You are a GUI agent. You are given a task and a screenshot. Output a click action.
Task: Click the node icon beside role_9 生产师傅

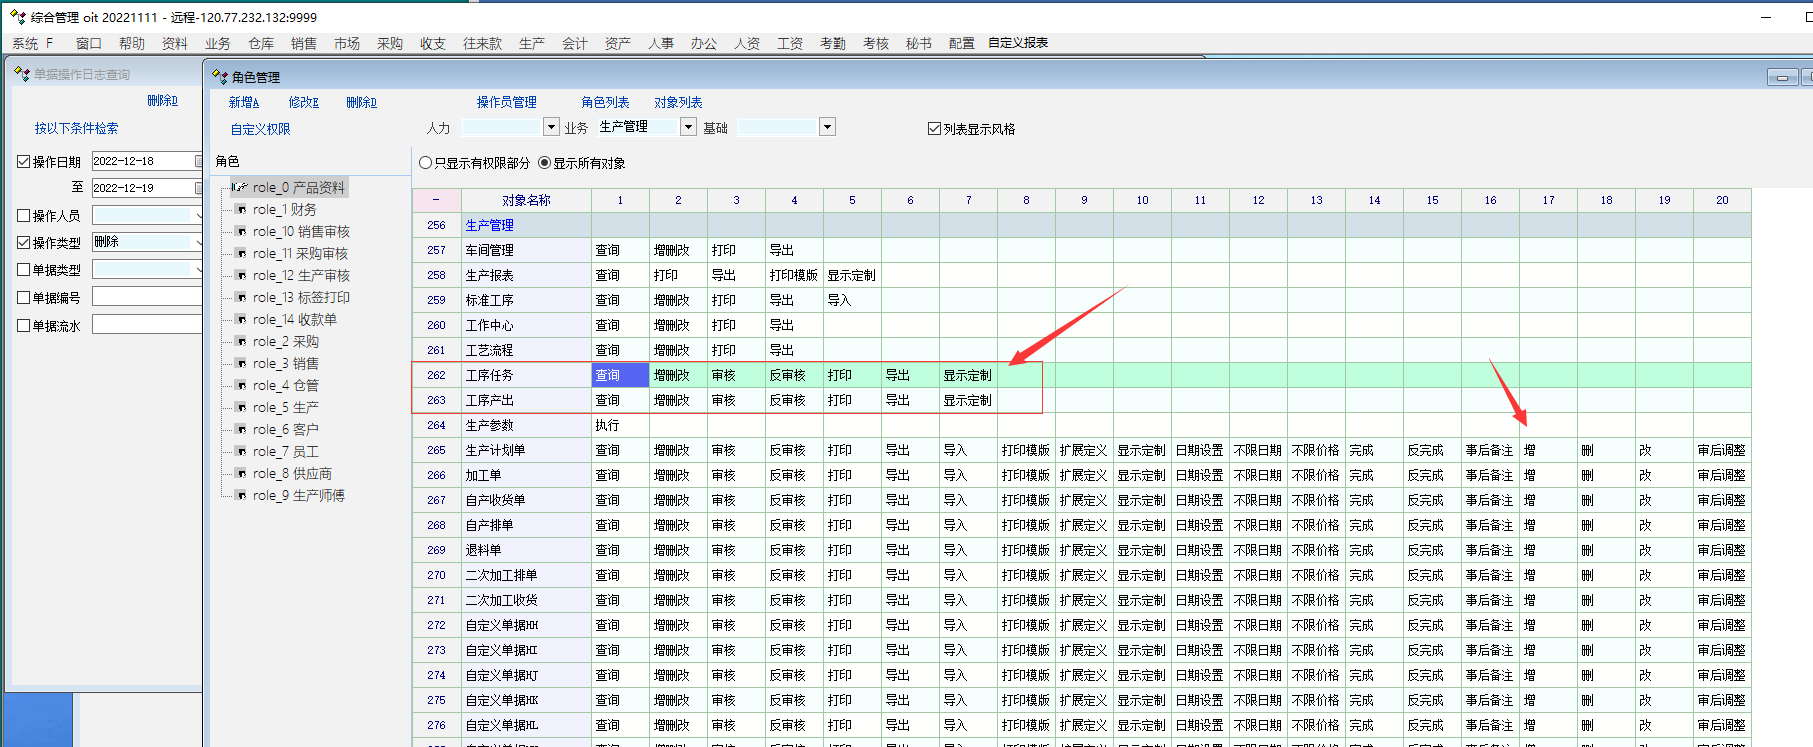[x=241, y=496]
